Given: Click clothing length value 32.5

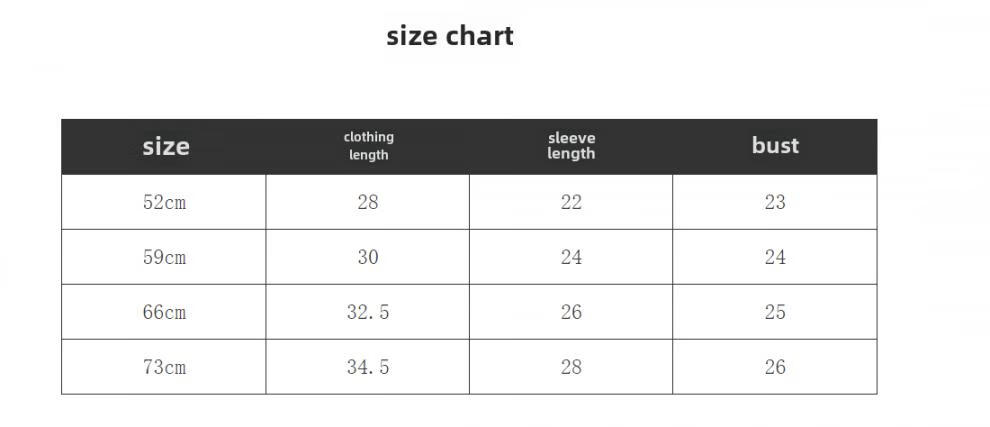Looking at the screenshot, I should [368, 312].
